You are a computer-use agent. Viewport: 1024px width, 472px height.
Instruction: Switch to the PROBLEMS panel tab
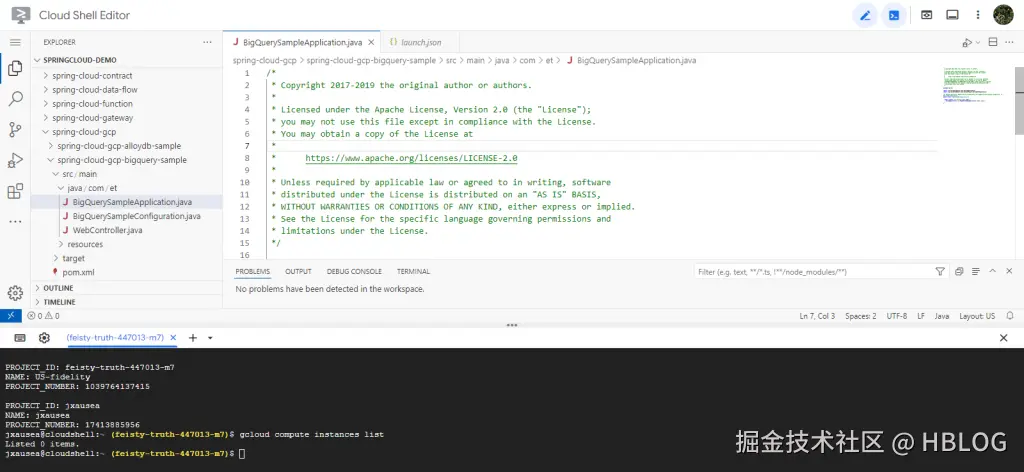click(x=253, y=272)
